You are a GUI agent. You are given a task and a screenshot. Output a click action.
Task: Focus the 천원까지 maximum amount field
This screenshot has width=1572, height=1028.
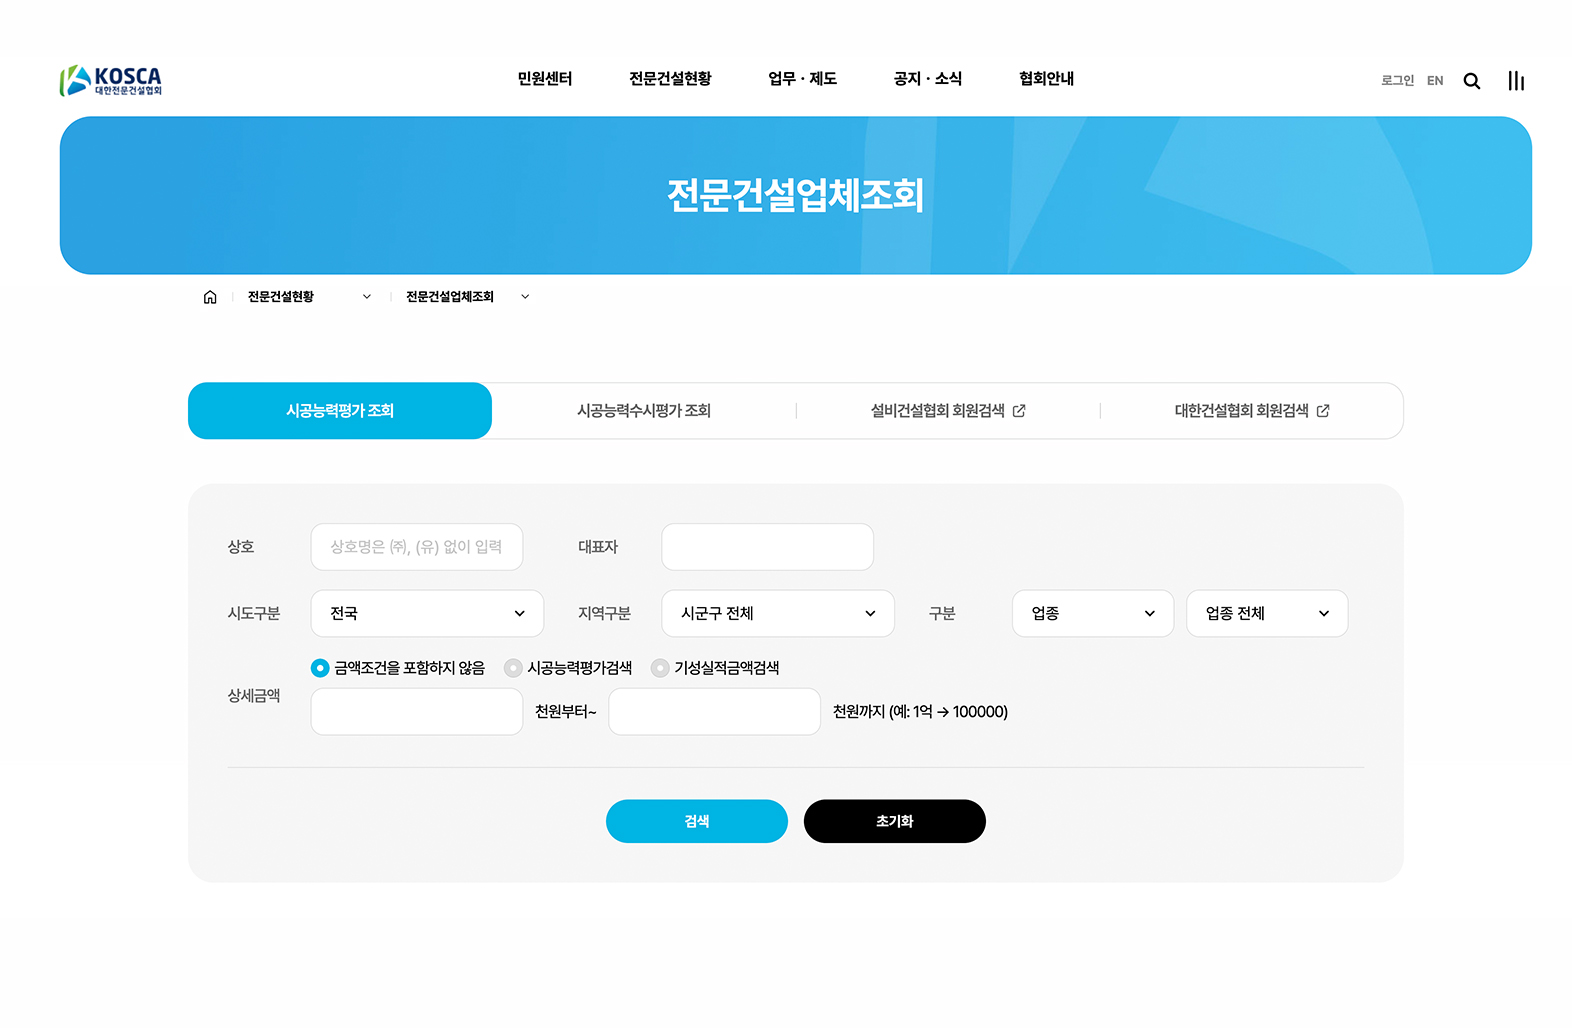click(x=715, y=712)
